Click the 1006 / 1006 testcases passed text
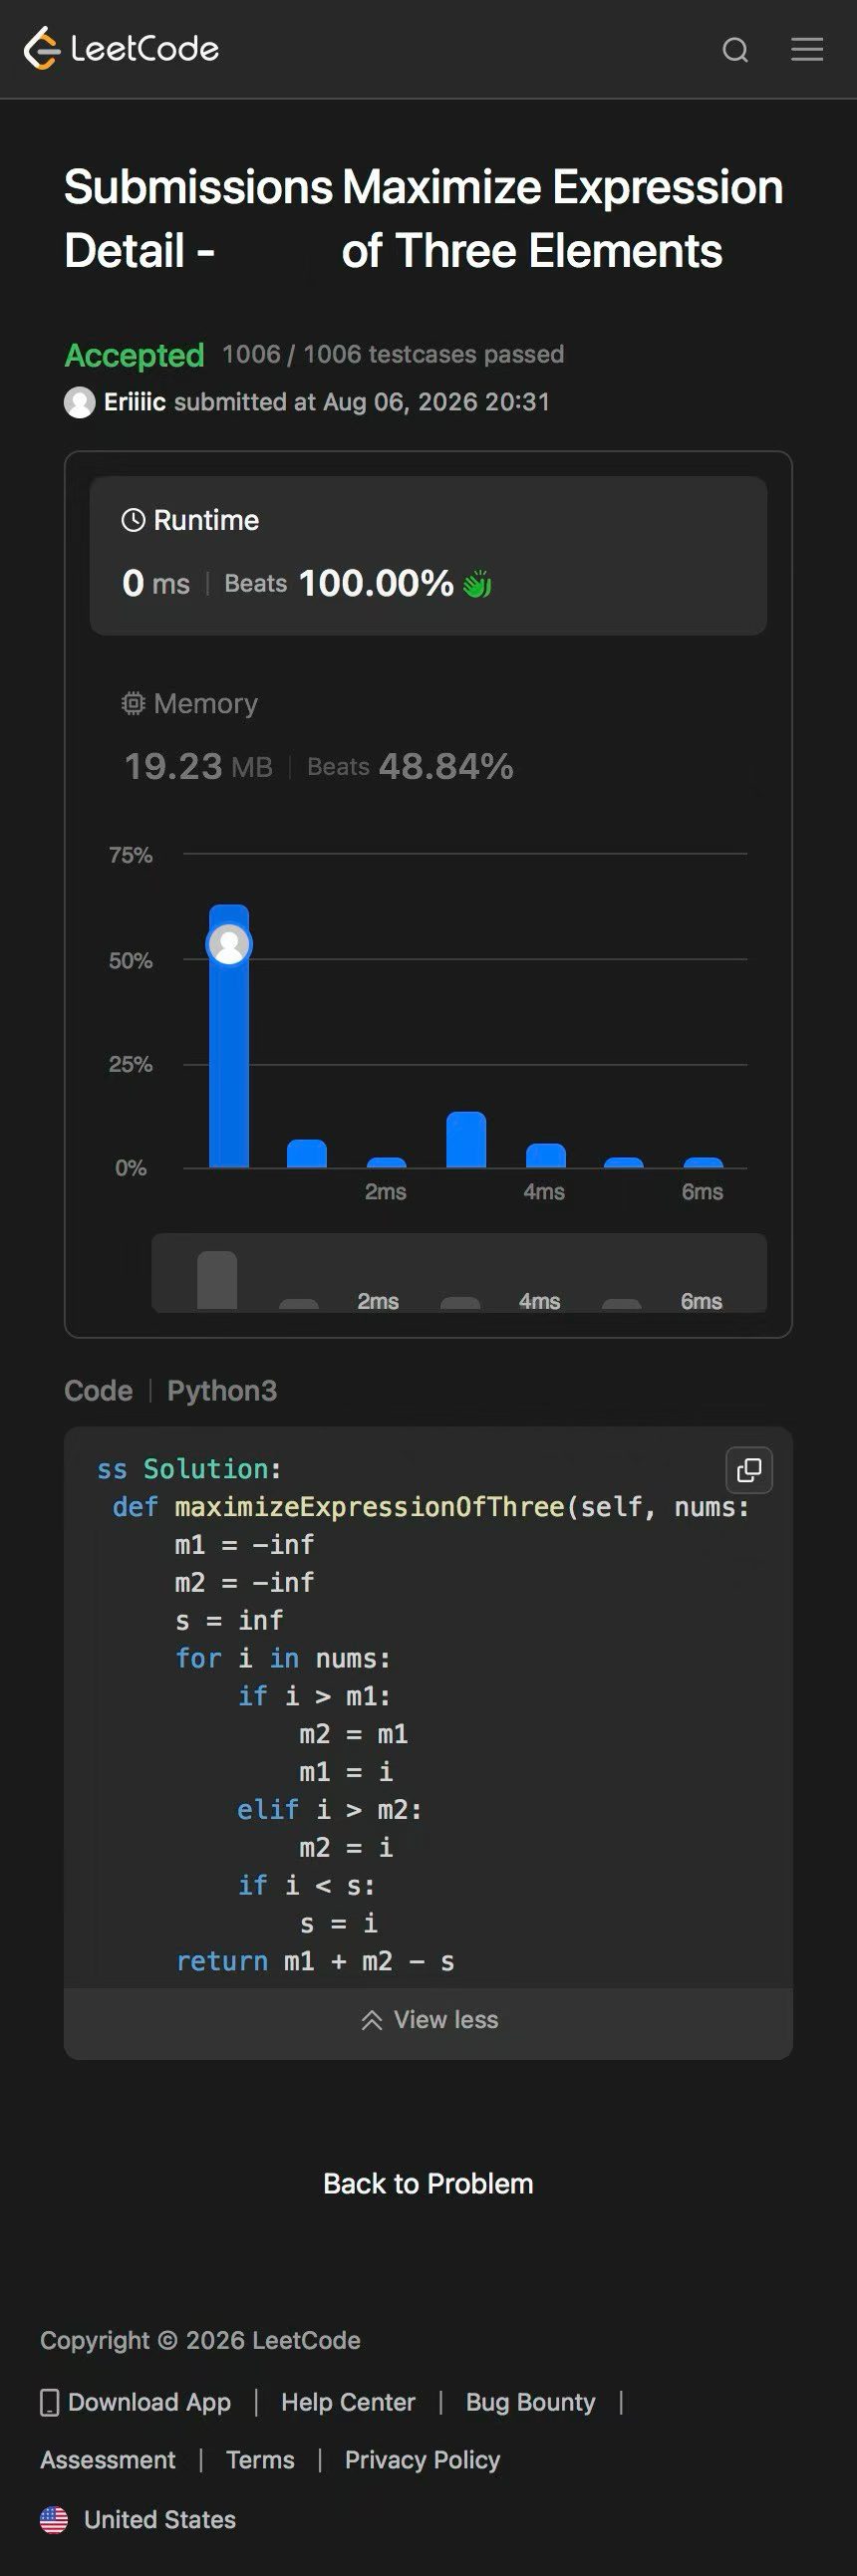Image resolution: width=857 pixels, height=2576 pixels. tap(393, 354)
